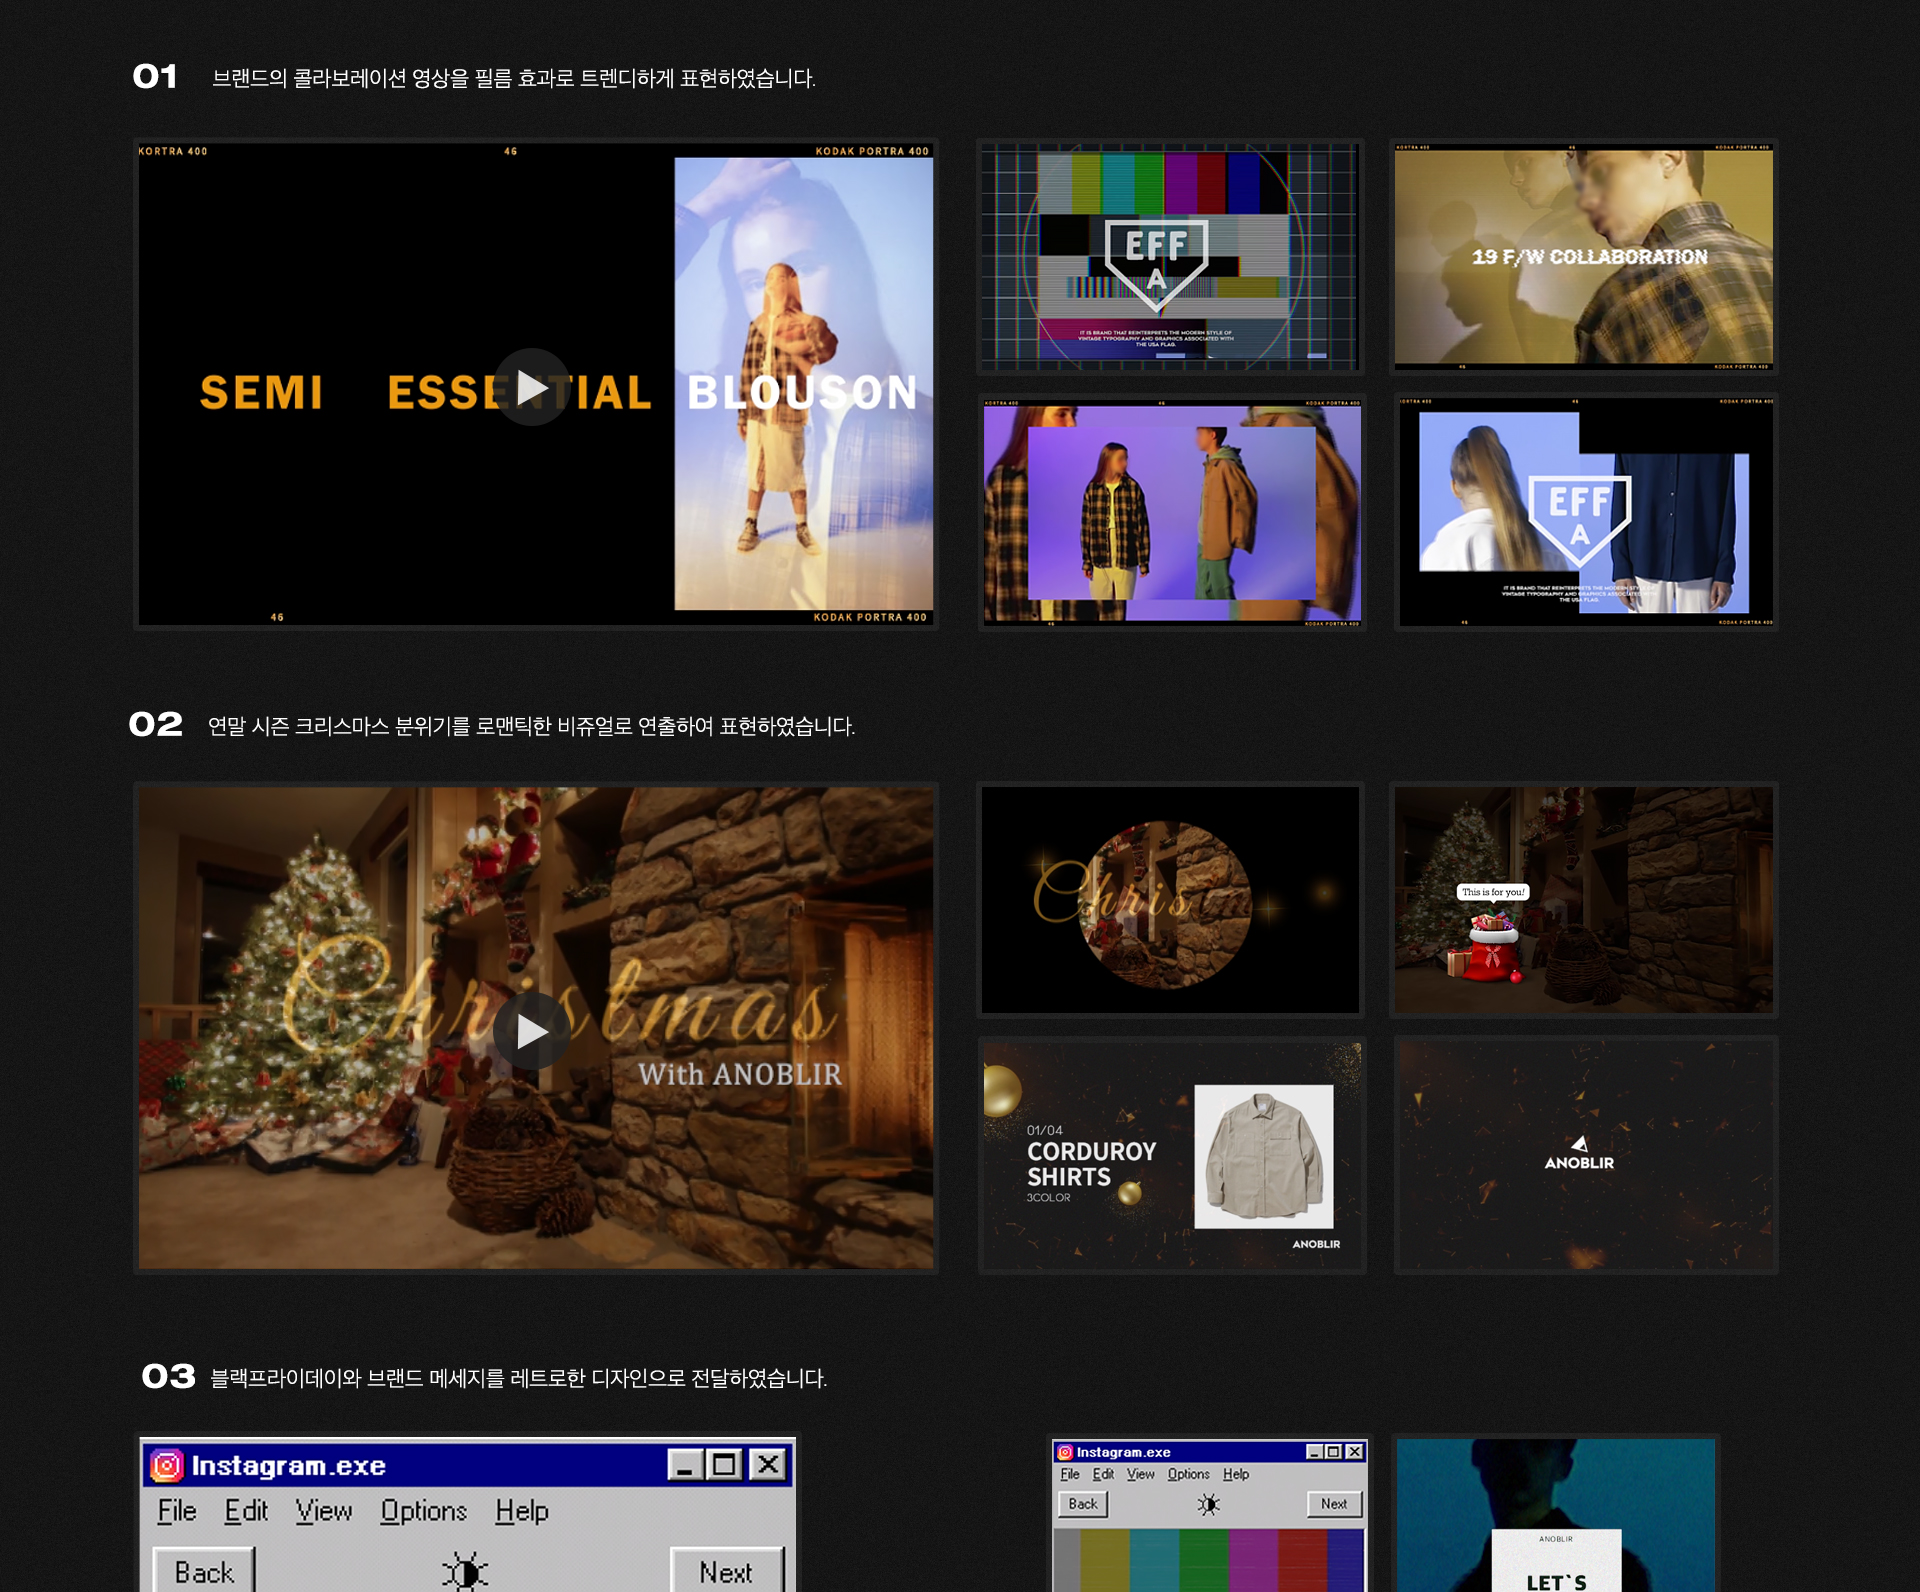Click the brightness sun icon in large window
Screen dimensions: 1920x1592
point(465,1571)
